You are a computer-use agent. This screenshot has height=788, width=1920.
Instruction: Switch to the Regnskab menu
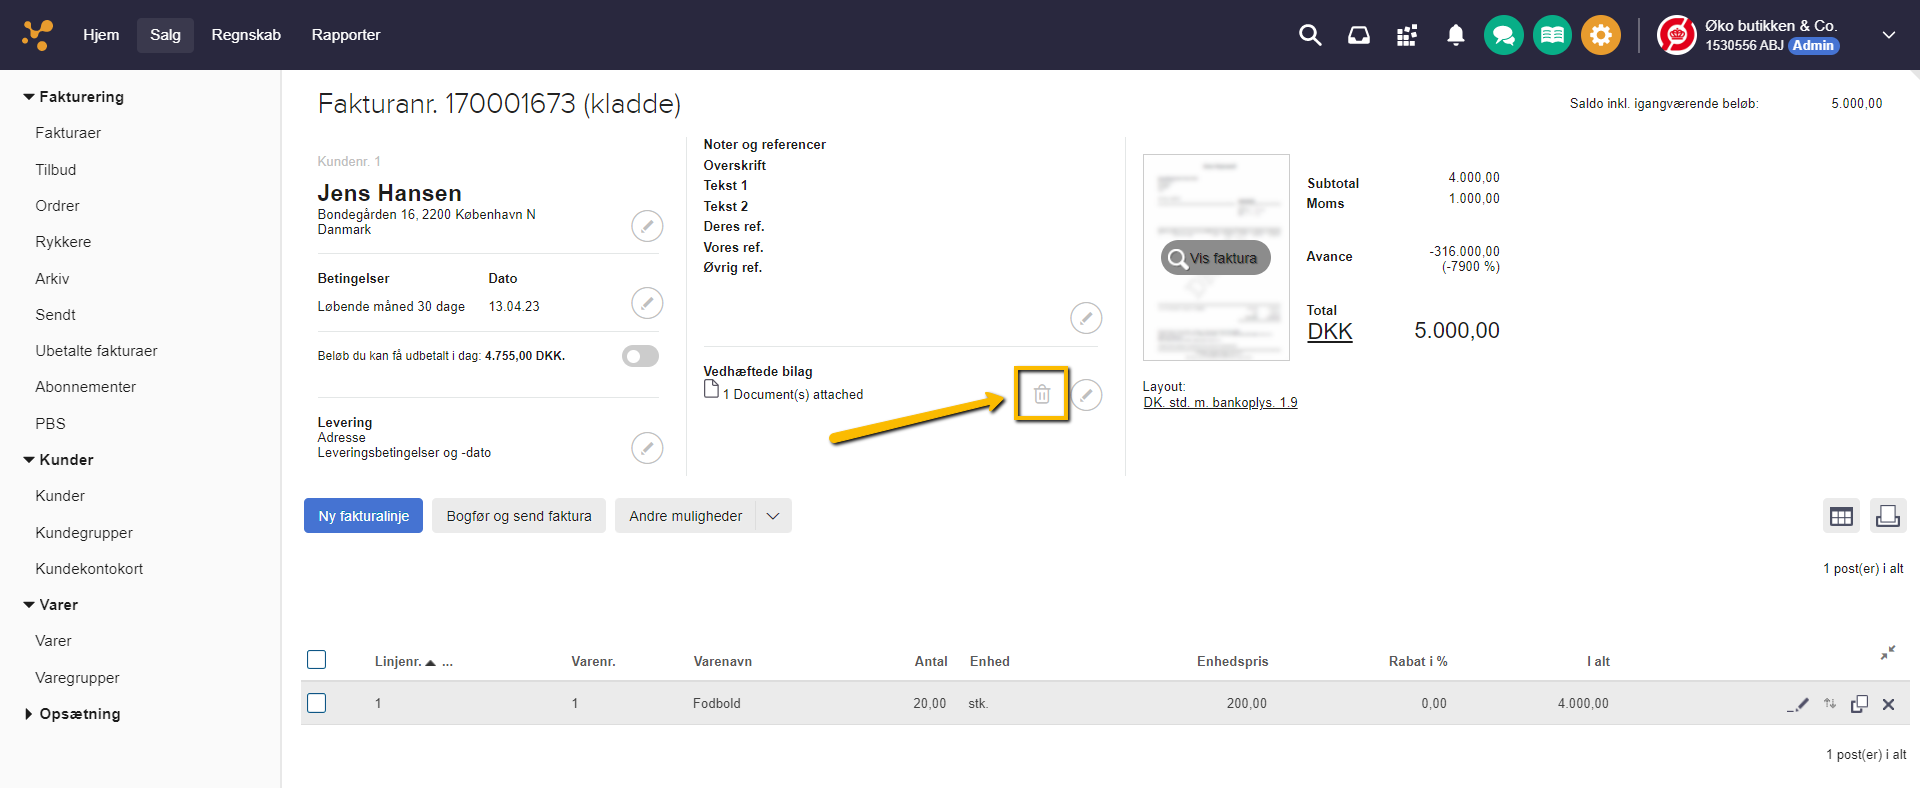(246, 35)
